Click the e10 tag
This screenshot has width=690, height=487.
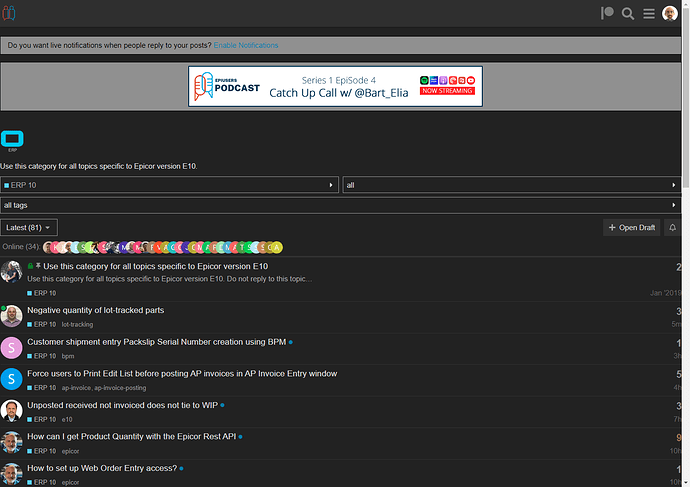point(67,419)
